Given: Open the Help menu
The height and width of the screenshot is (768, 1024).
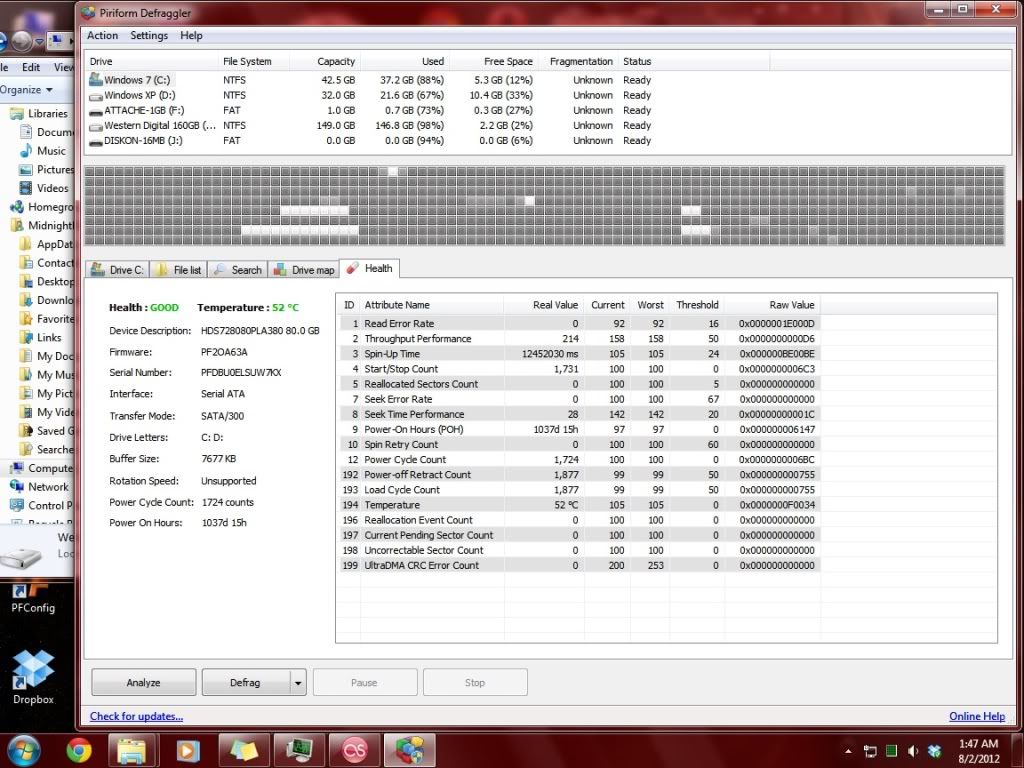Looking at the screenshot, I should click(191, 36).
